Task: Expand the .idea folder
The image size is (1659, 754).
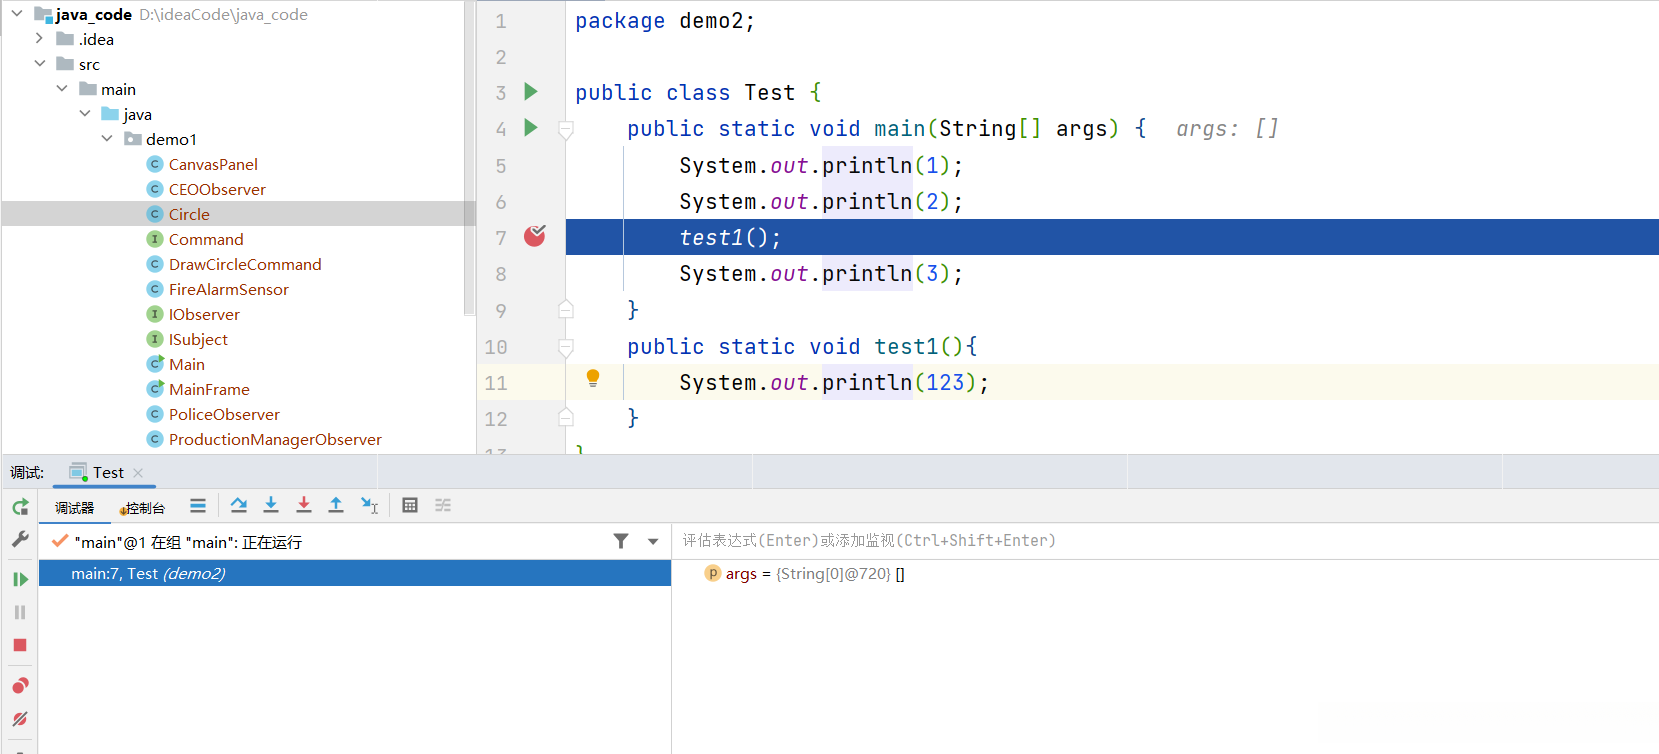Action: (x=39, y=39)
